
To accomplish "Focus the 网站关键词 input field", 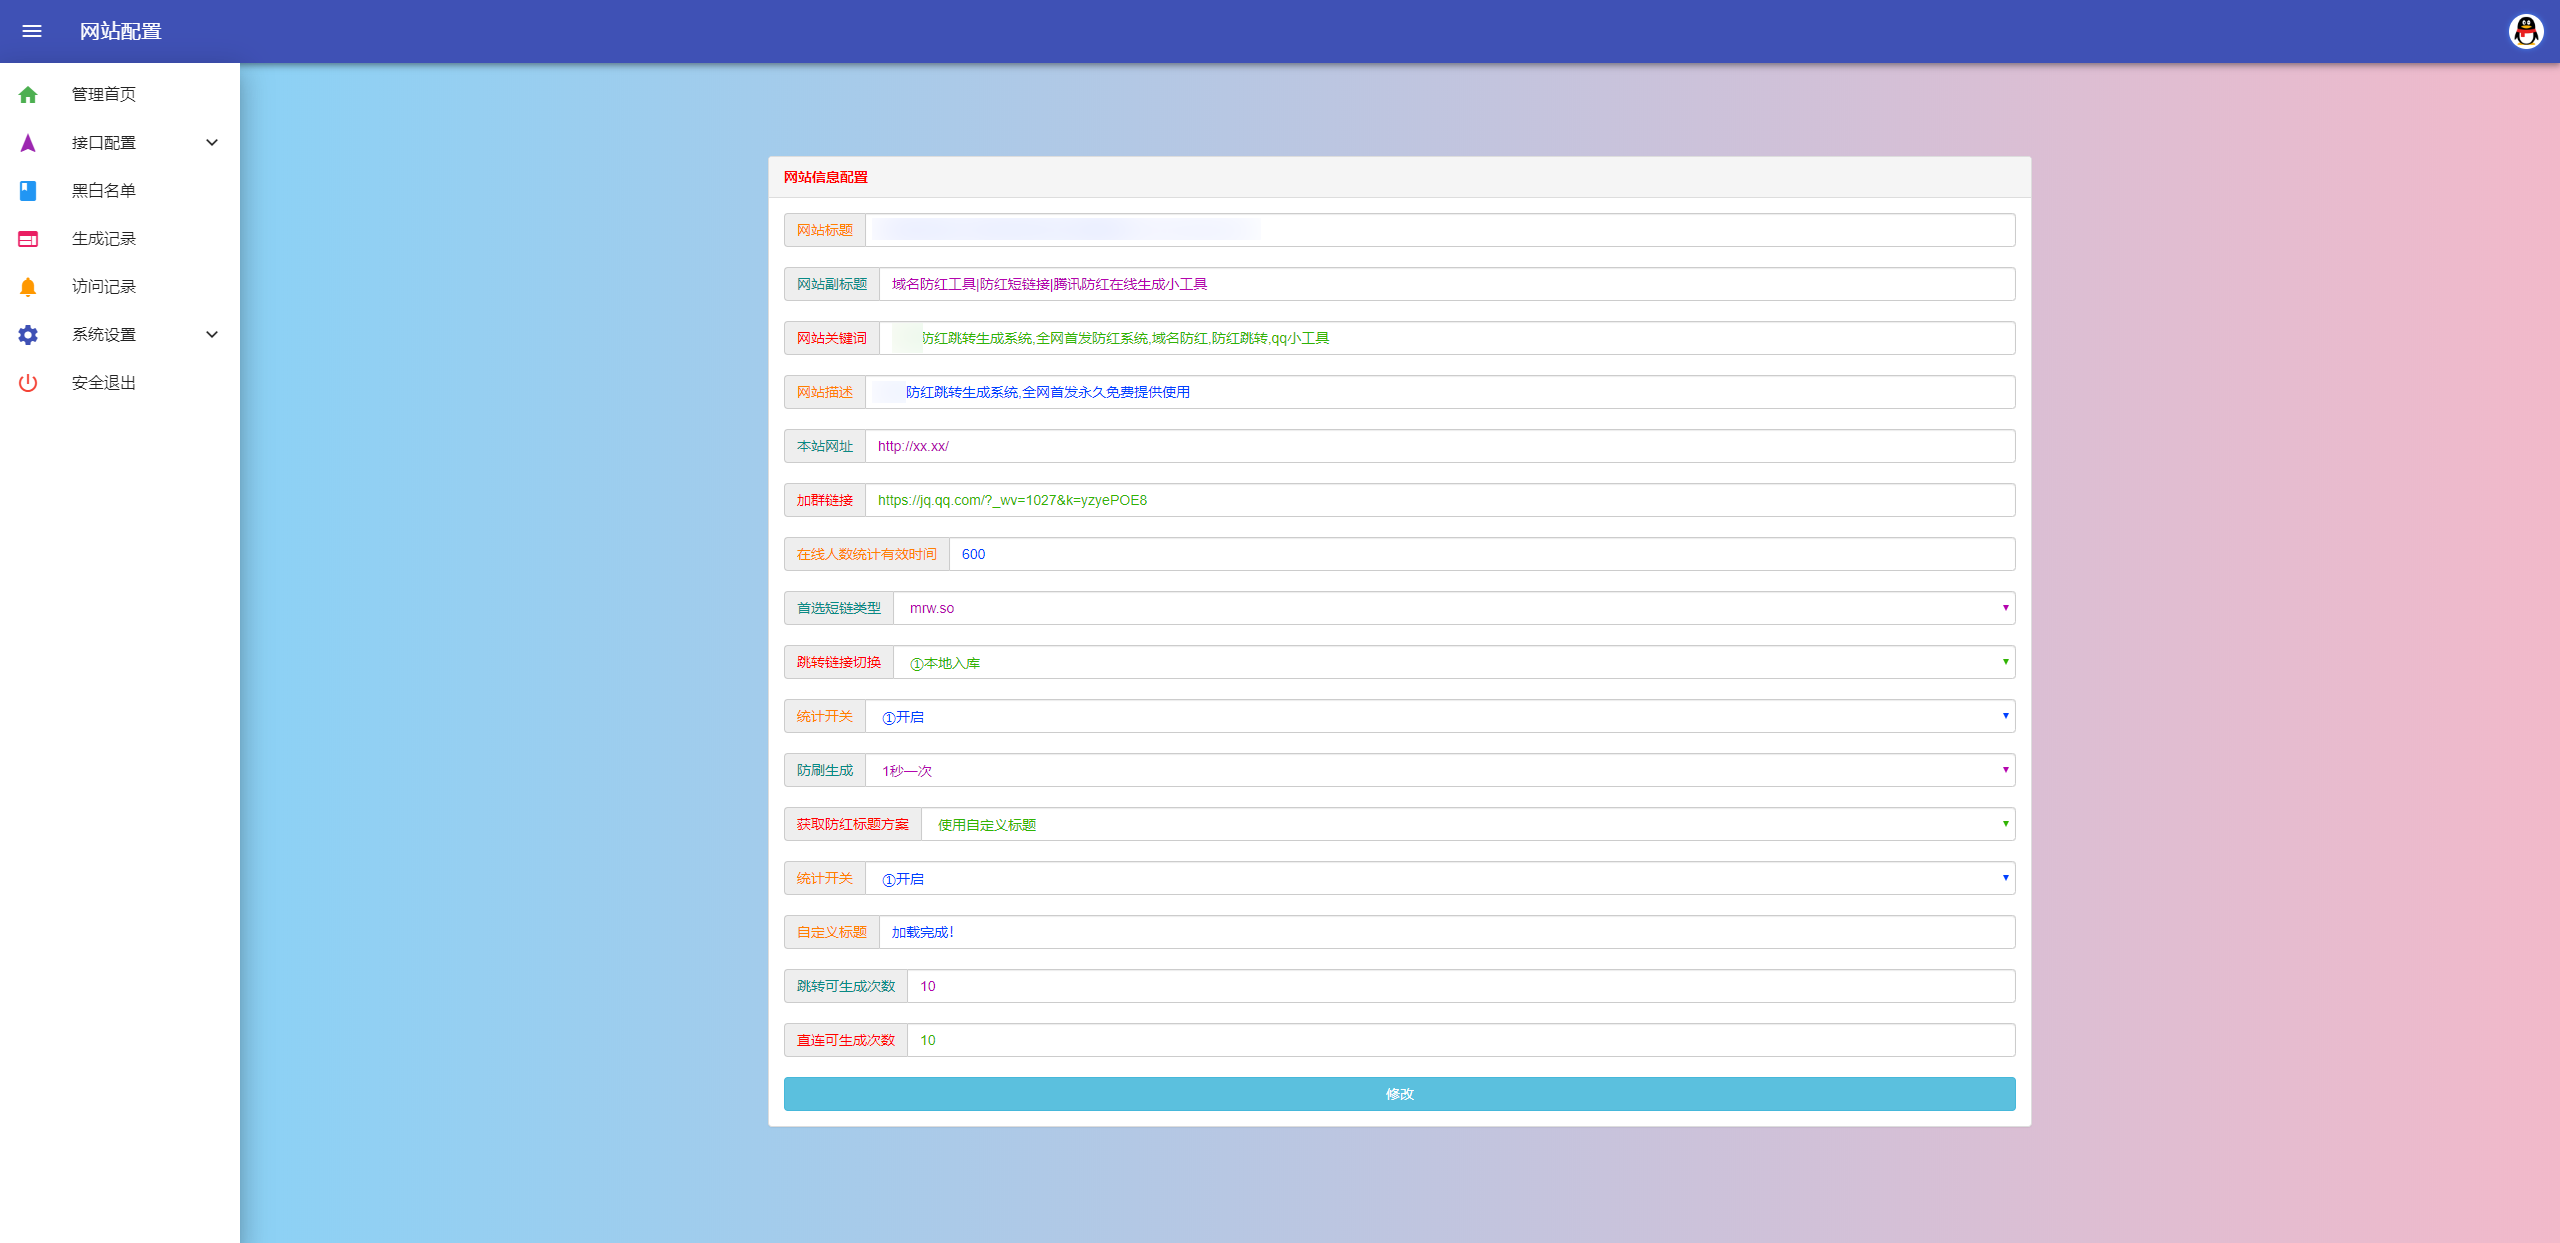I will click(1447, 338).
